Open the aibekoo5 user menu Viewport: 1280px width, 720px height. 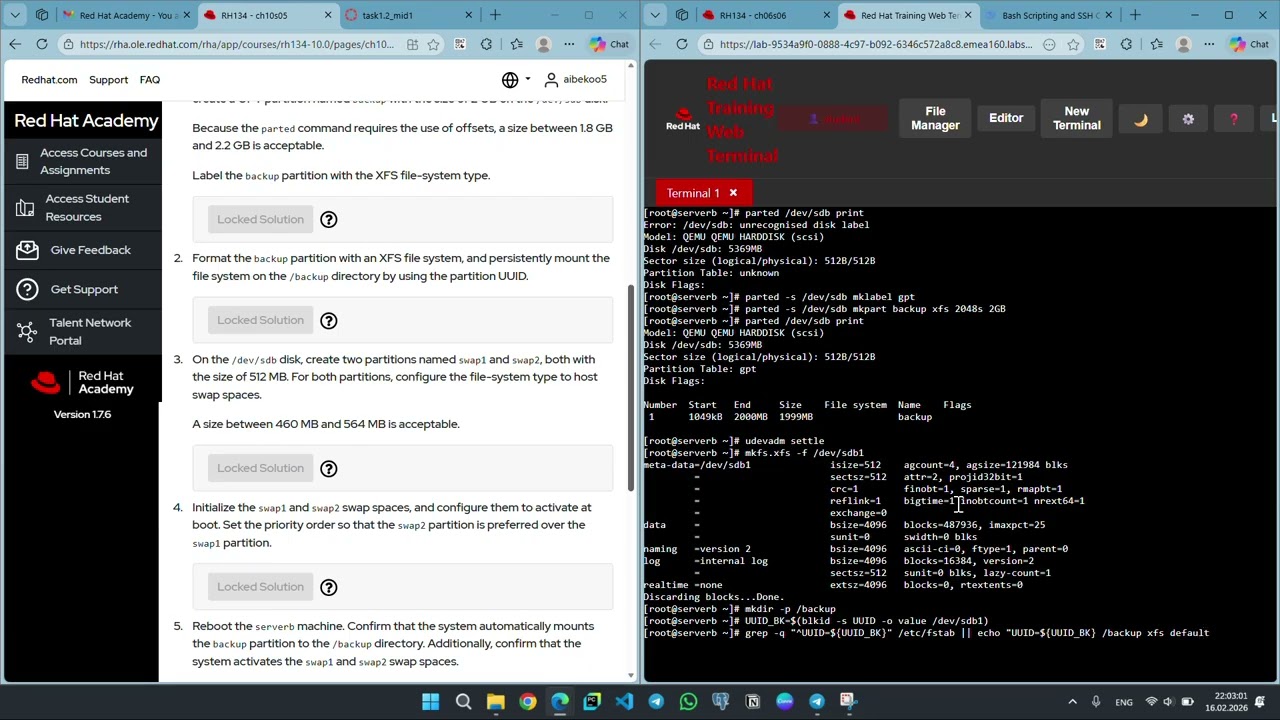pyautogui.click(x=575, y=79)
